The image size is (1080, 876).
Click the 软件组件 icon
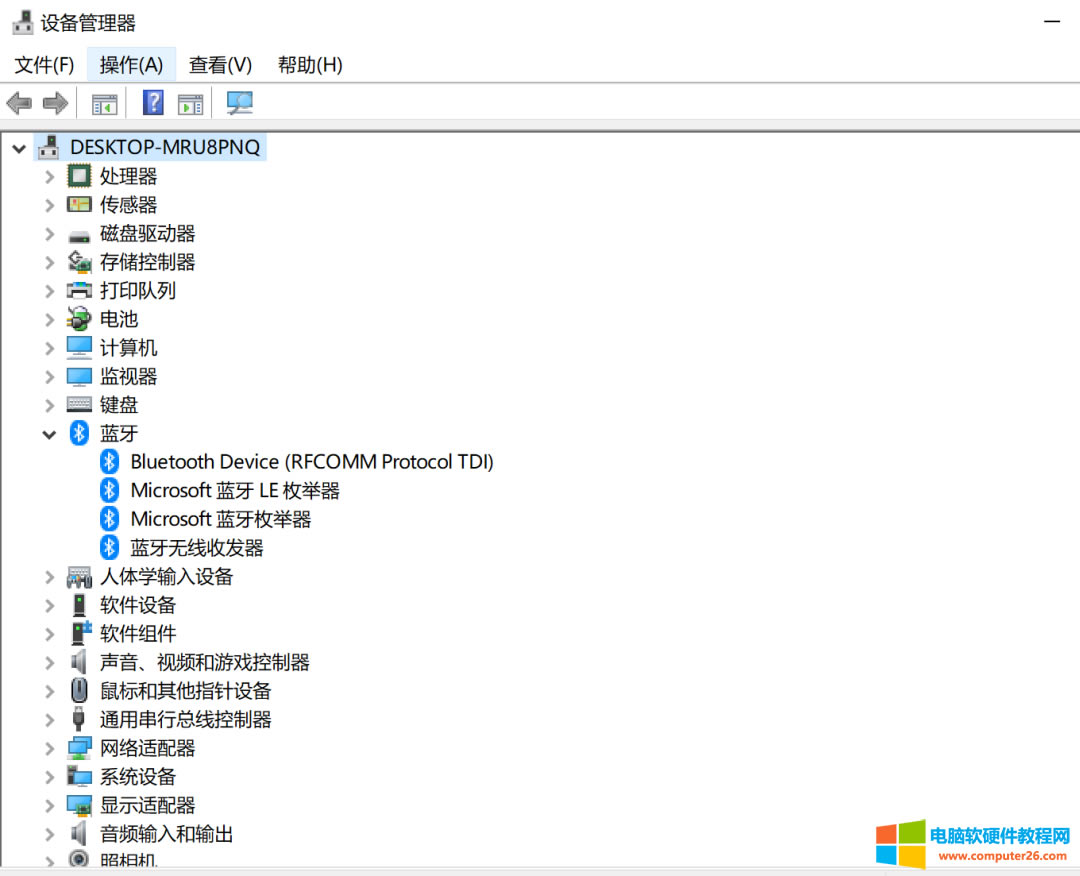(x=81, y=633)
